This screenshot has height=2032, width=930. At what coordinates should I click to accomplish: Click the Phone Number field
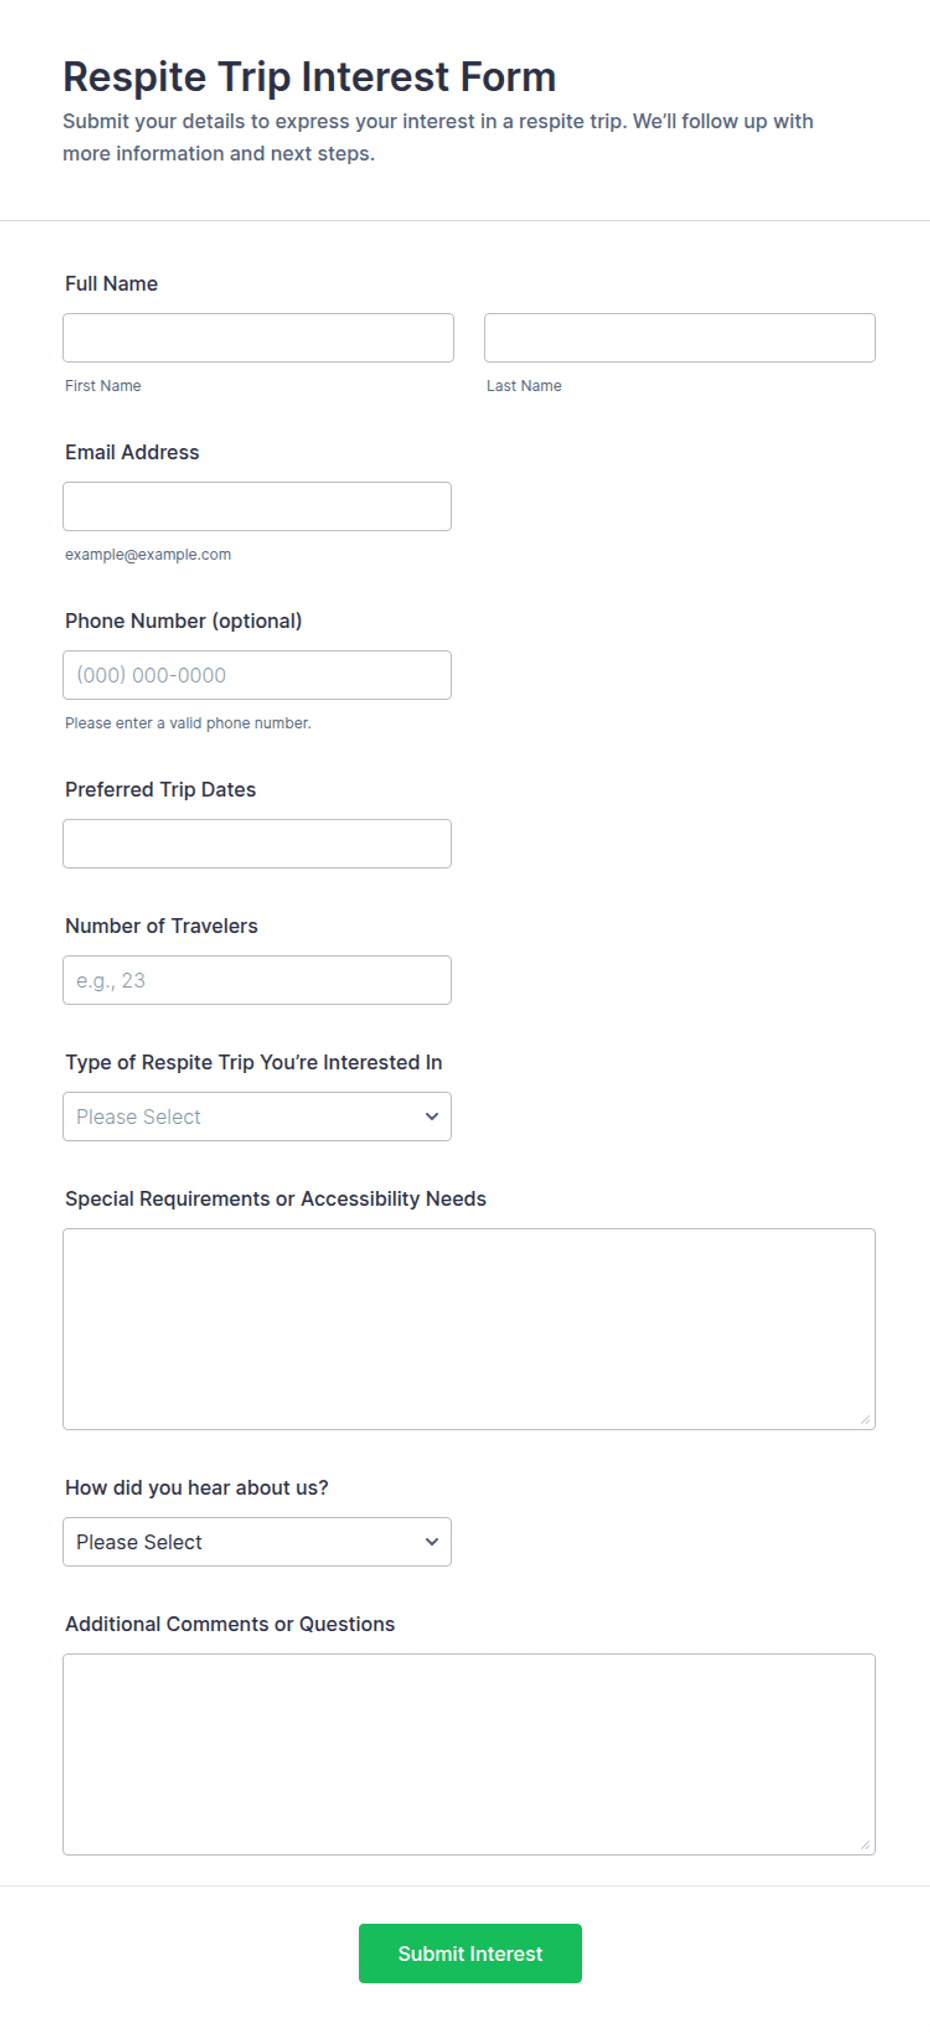click(257, 675)
